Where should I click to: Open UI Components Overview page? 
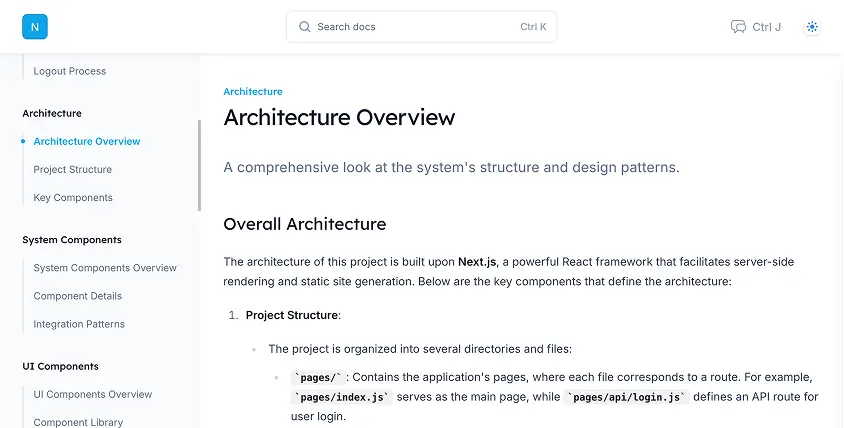tap(93, 394)
